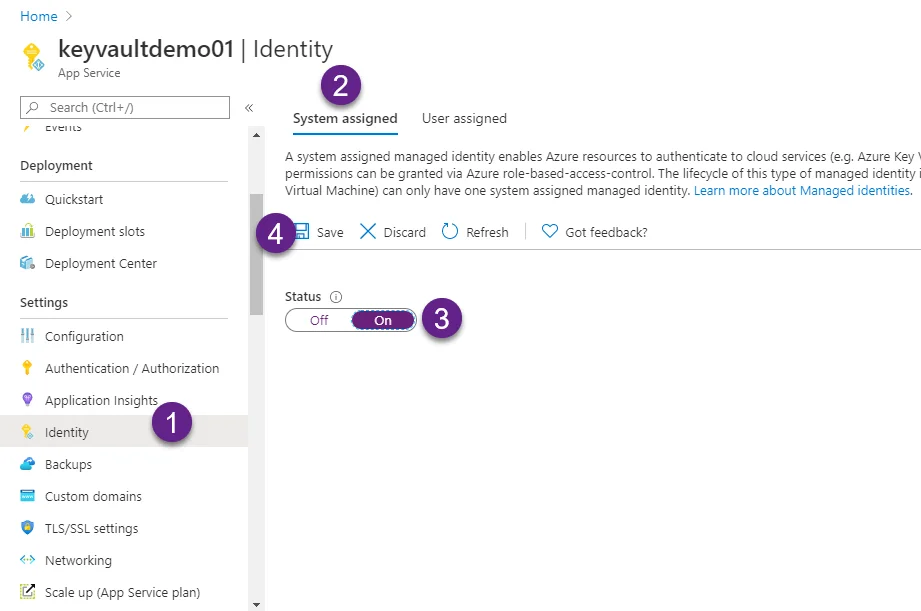The image size is (921, 611).
Task: Click the sidebar search field
Action: pyautogui.click(x=125, y=108)
